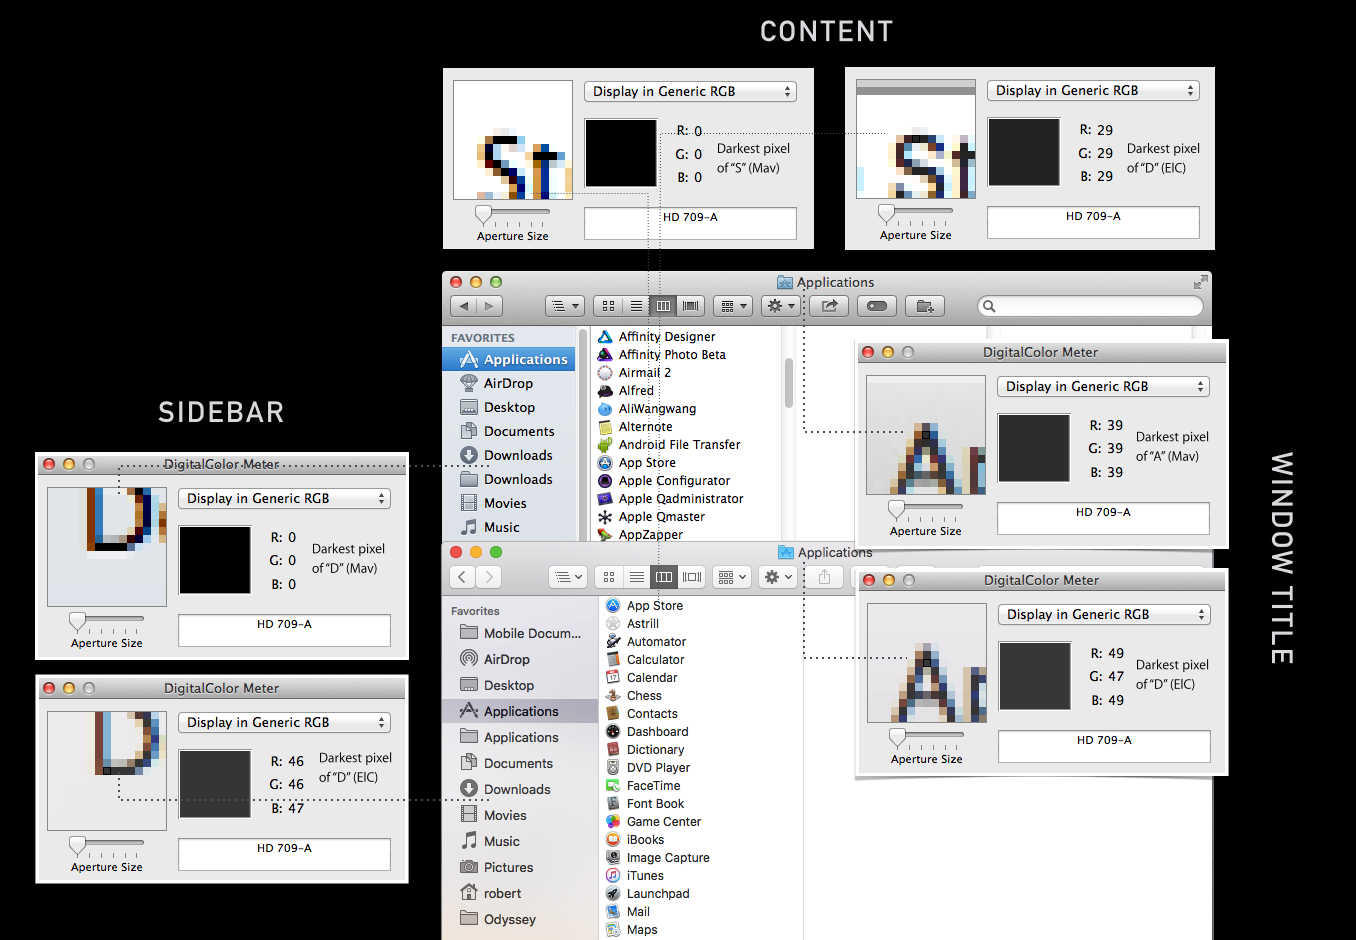
Task: Click the fullscreen arrows icon of the upper Finder window
Action: point(1200,282)
